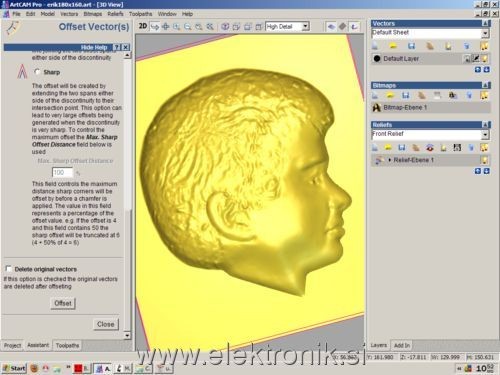Switch to the 2D view button

(143, 26)
